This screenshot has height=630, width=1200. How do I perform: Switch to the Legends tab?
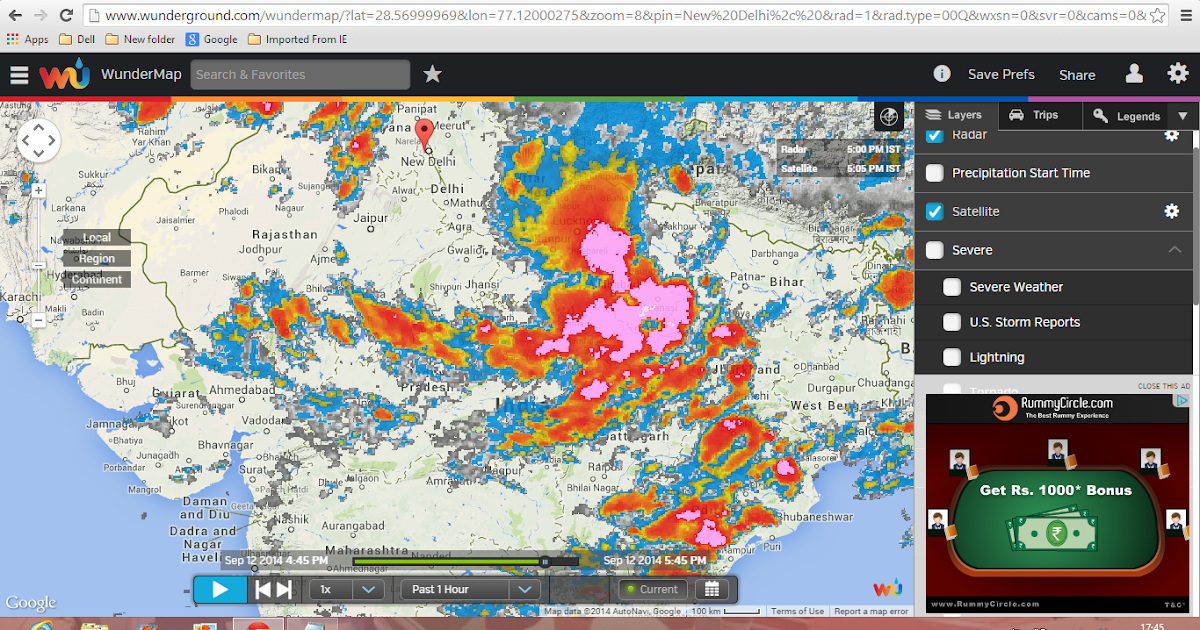[x=1127, y=116]
